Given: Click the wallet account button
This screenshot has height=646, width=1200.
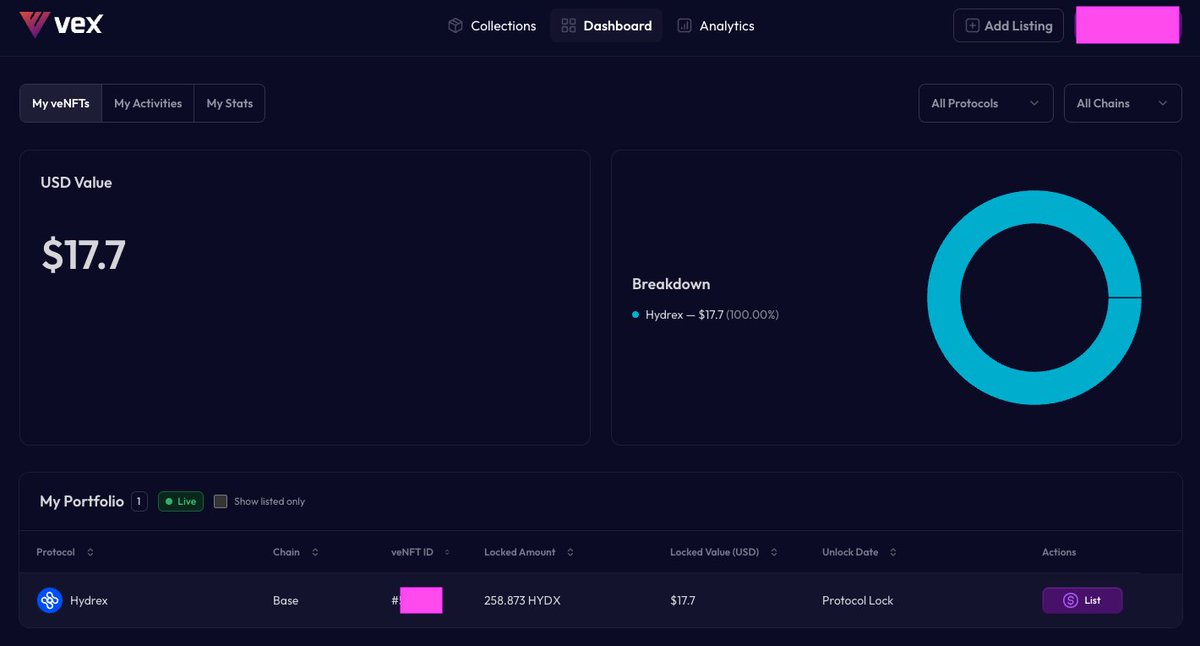Looking at the screenshot, I should [1128, 25].
